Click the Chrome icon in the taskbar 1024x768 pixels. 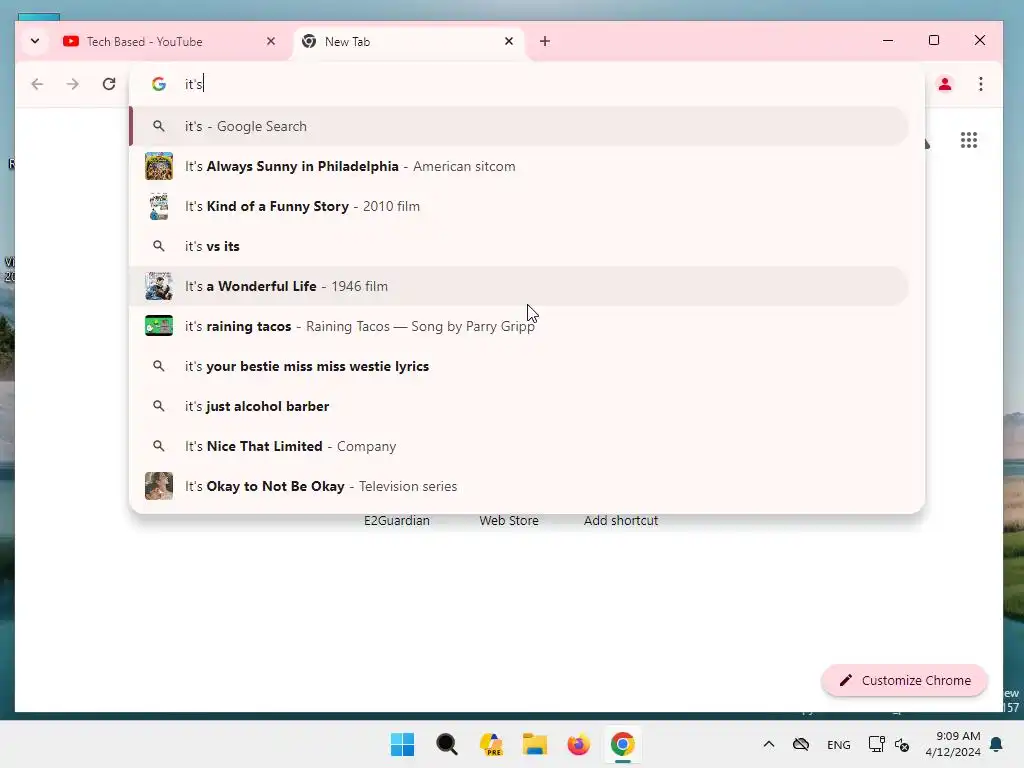click(x=622, y=744)
